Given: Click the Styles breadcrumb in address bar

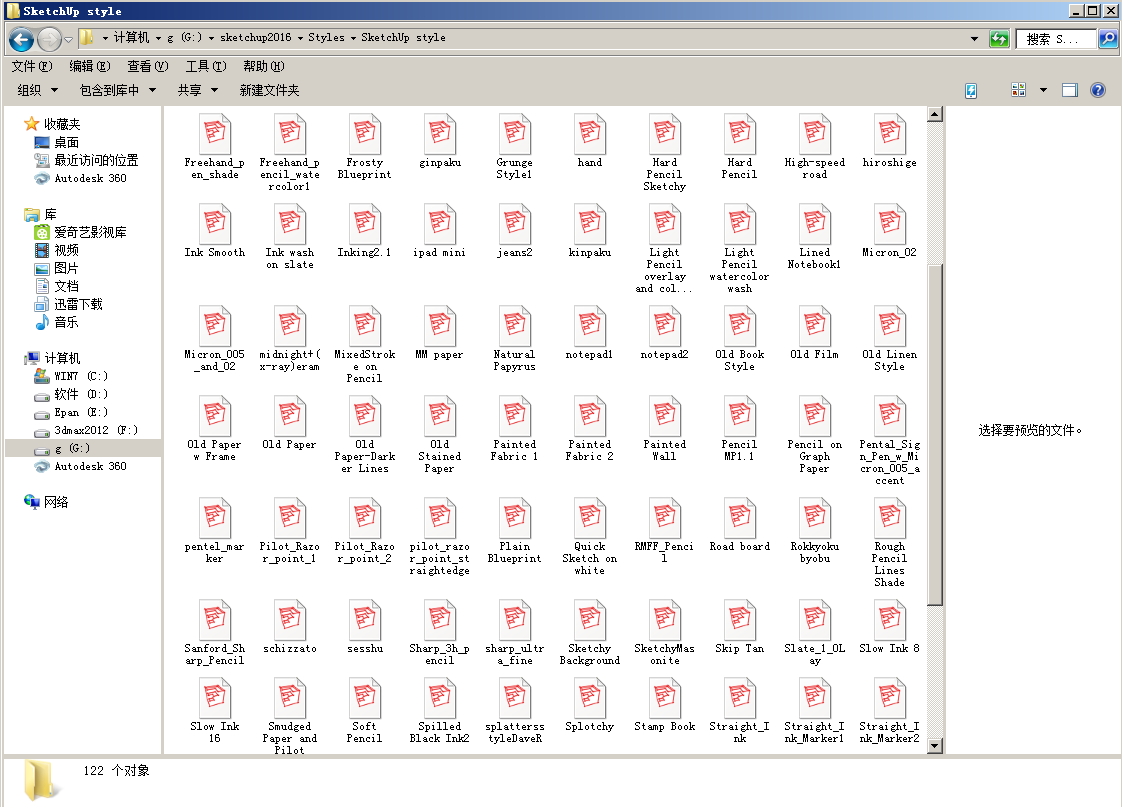Looking at the screenshot, I should click(326, 38).
